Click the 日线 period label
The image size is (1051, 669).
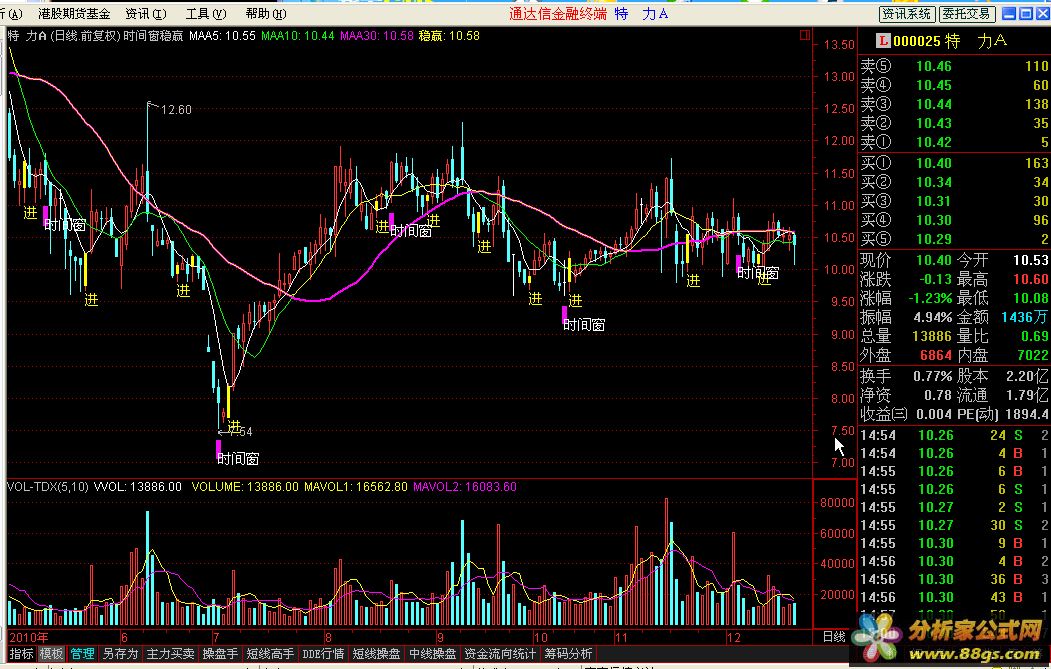point(834,637)
